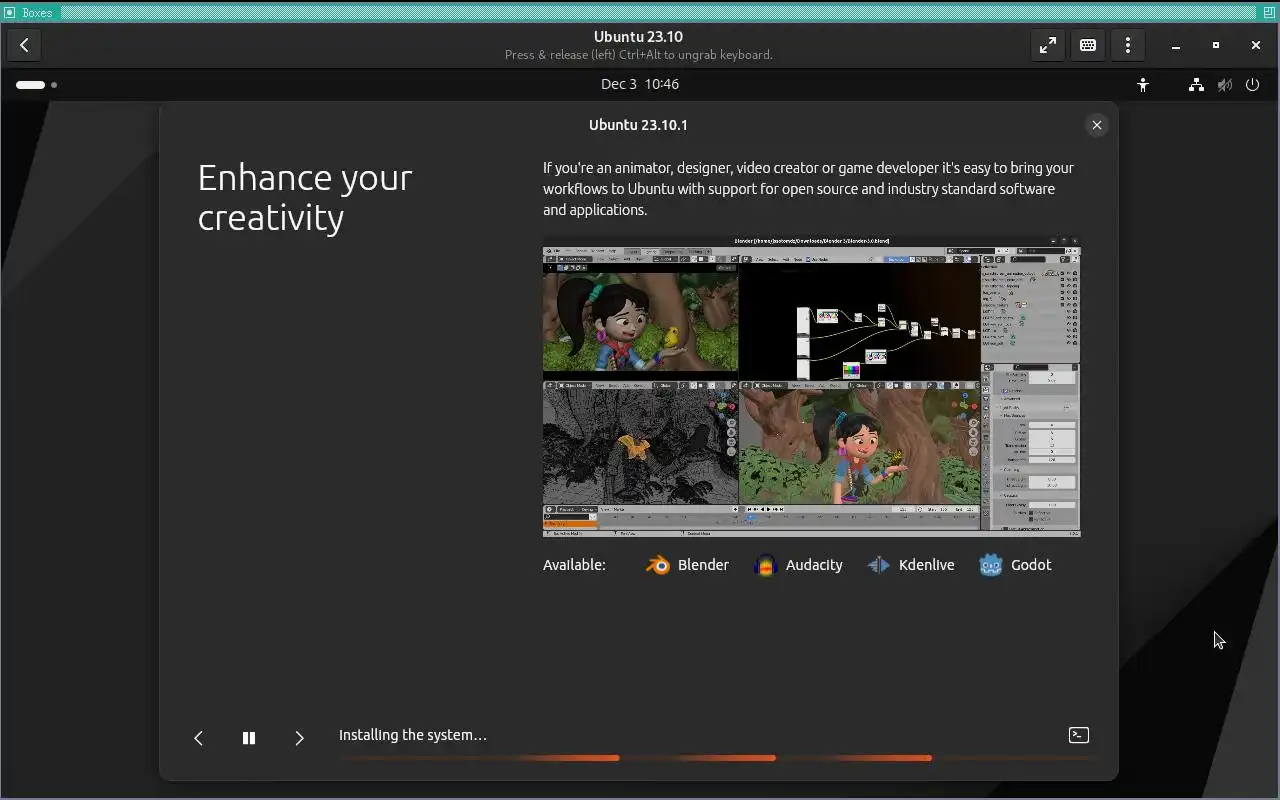Maximize the Boxes window
1280x800 pixels.
[x=1216, y=45]
